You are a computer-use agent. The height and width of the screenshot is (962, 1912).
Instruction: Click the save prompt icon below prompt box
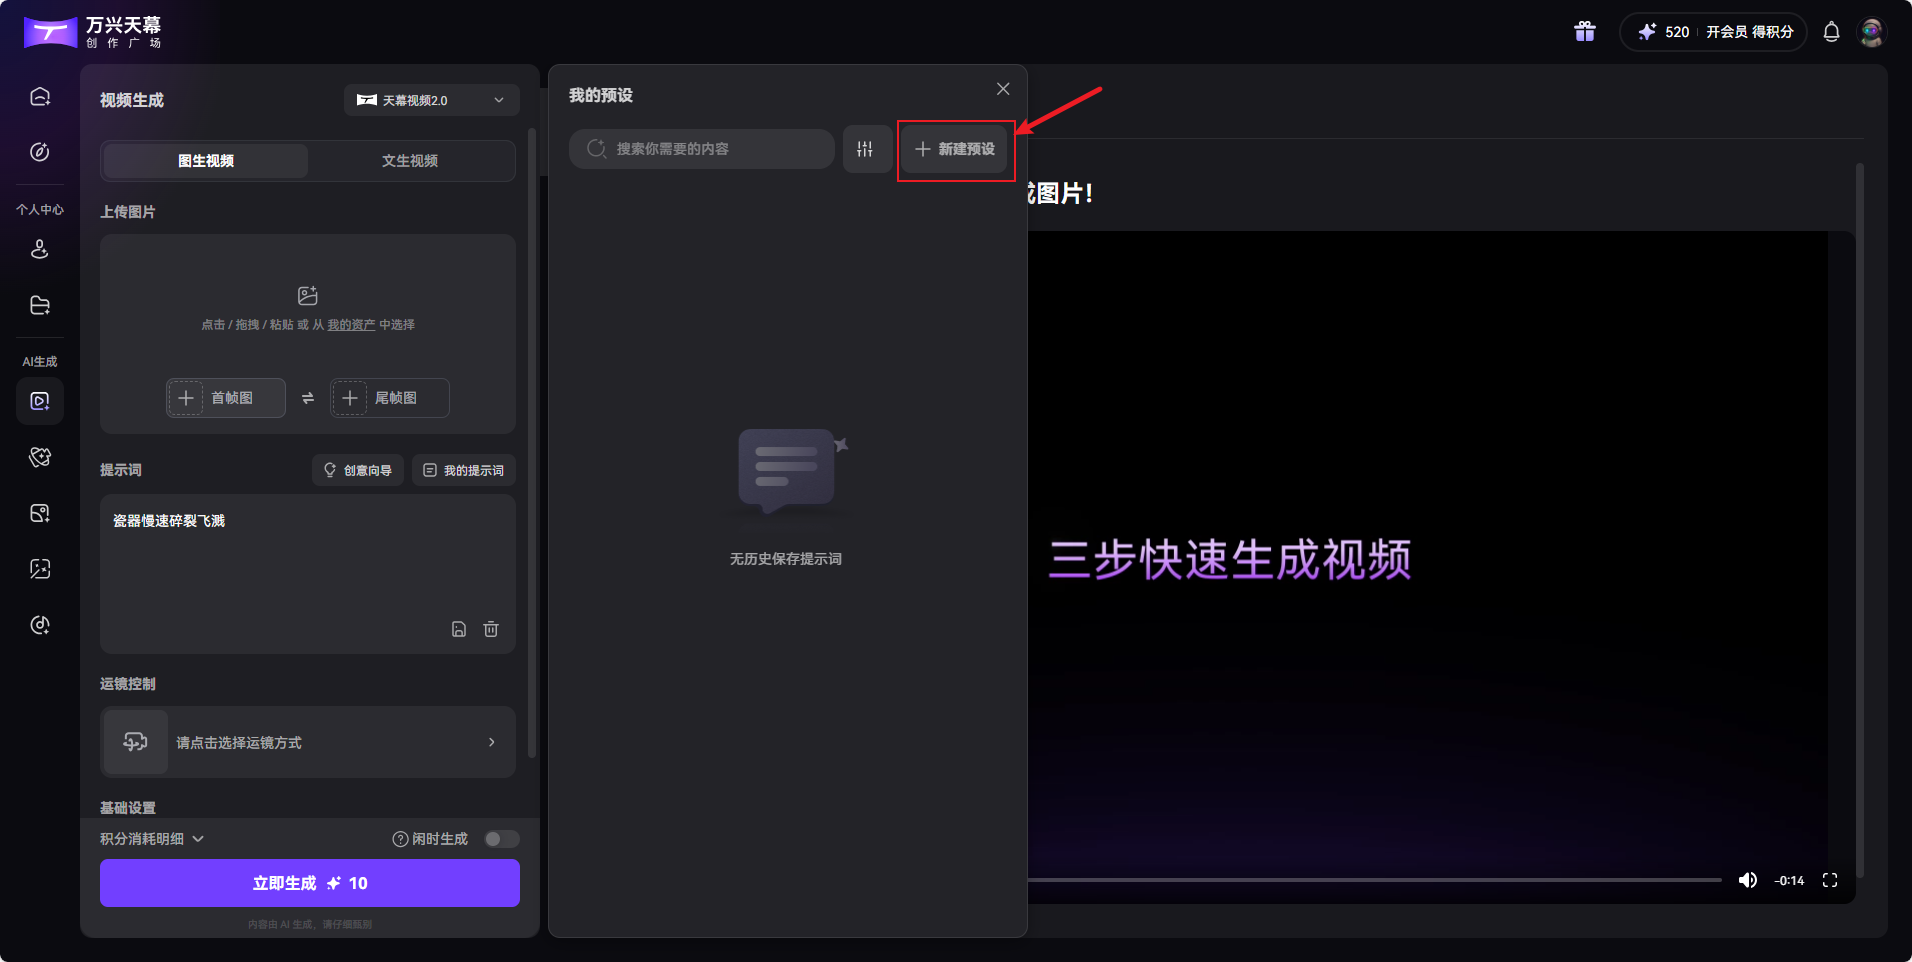click(x=459, y=629)
